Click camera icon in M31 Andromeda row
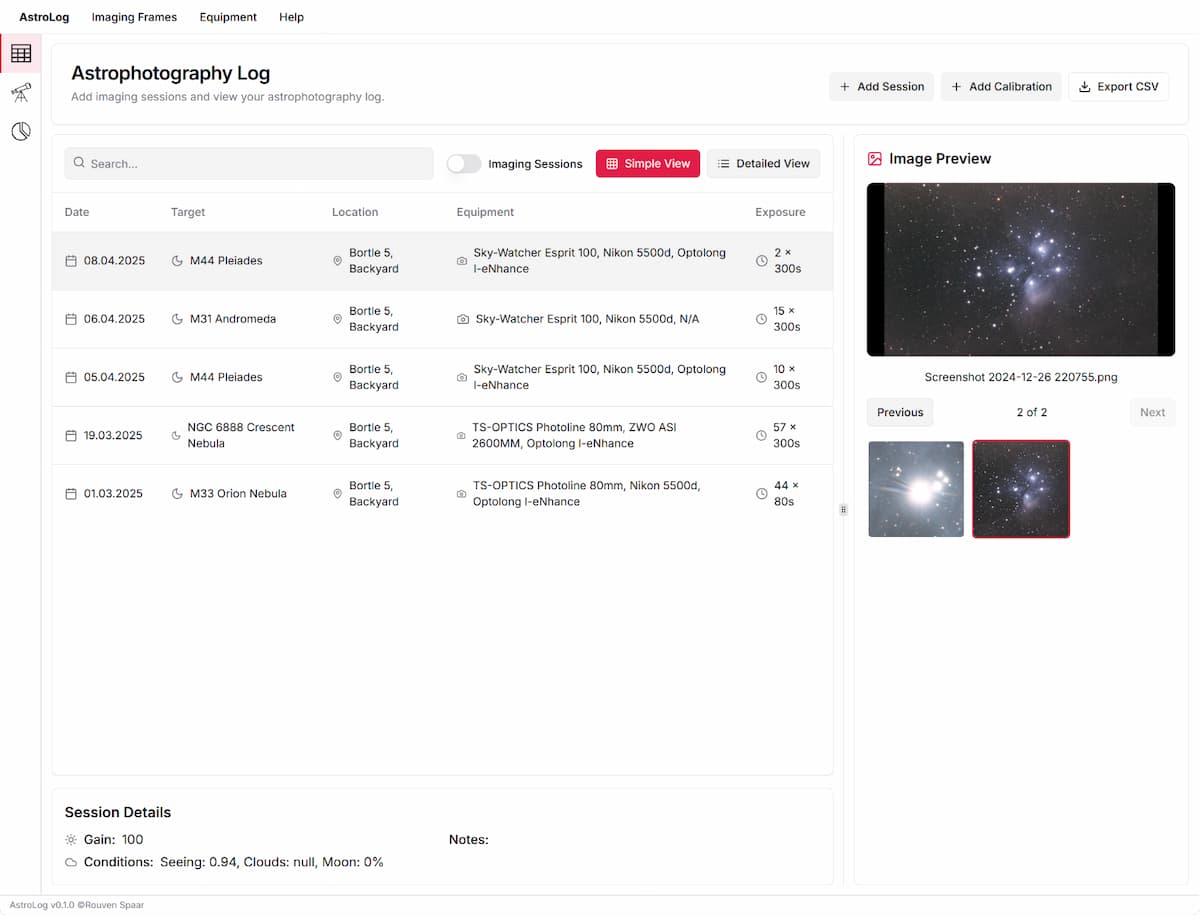The image size is (1200, 917). click(463, 319)
